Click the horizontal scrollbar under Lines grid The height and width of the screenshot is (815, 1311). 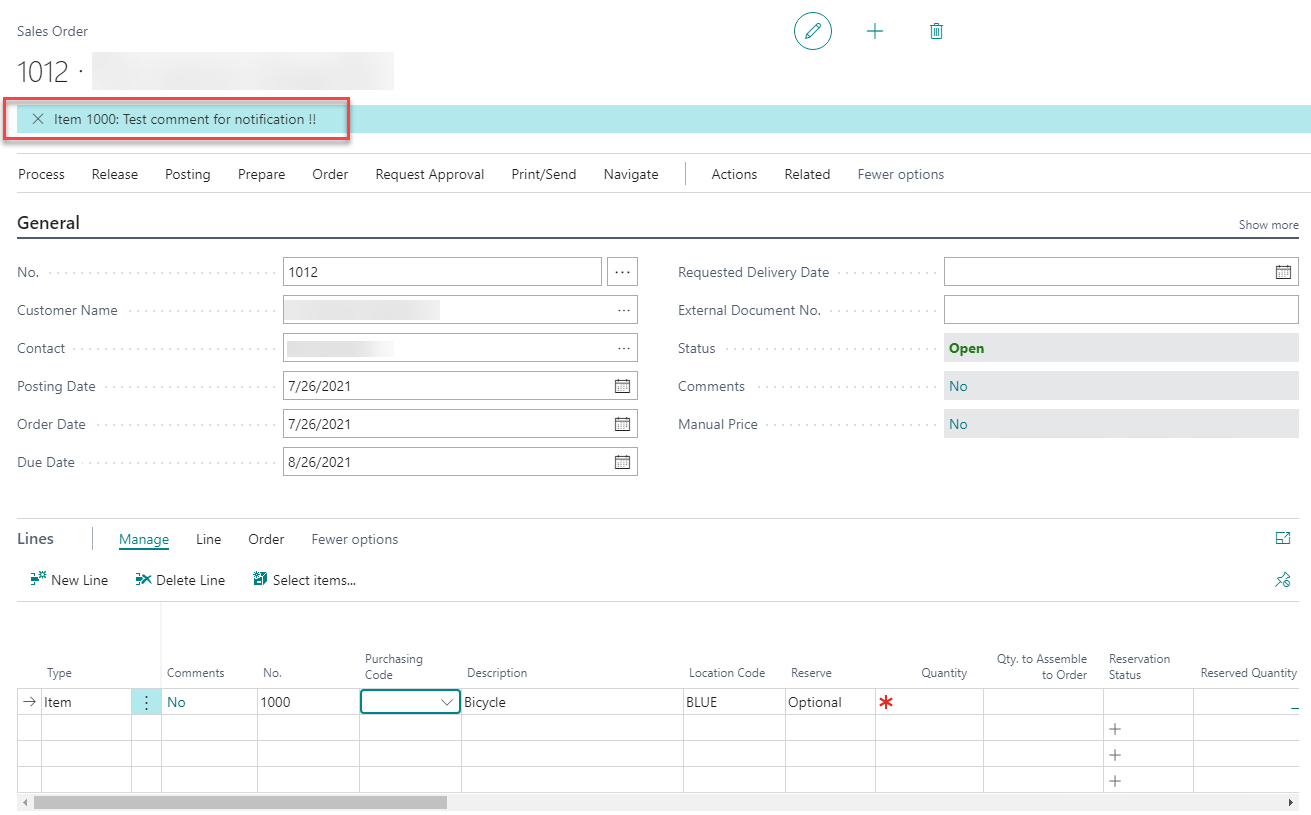pos(240,802)
